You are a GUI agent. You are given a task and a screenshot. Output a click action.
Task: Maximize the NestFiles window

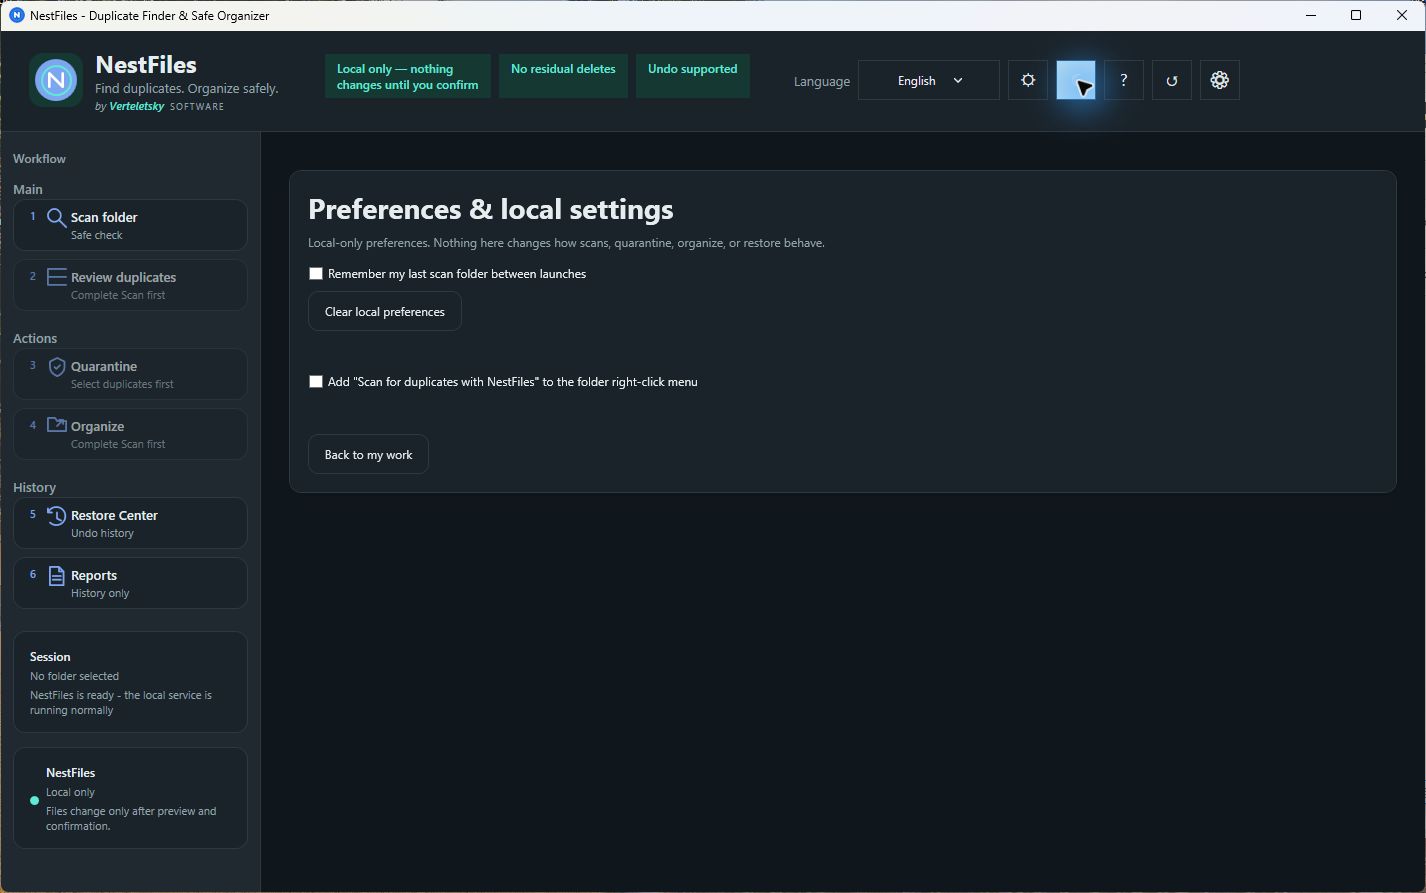pyautogui.click(x=1356, y=15)
